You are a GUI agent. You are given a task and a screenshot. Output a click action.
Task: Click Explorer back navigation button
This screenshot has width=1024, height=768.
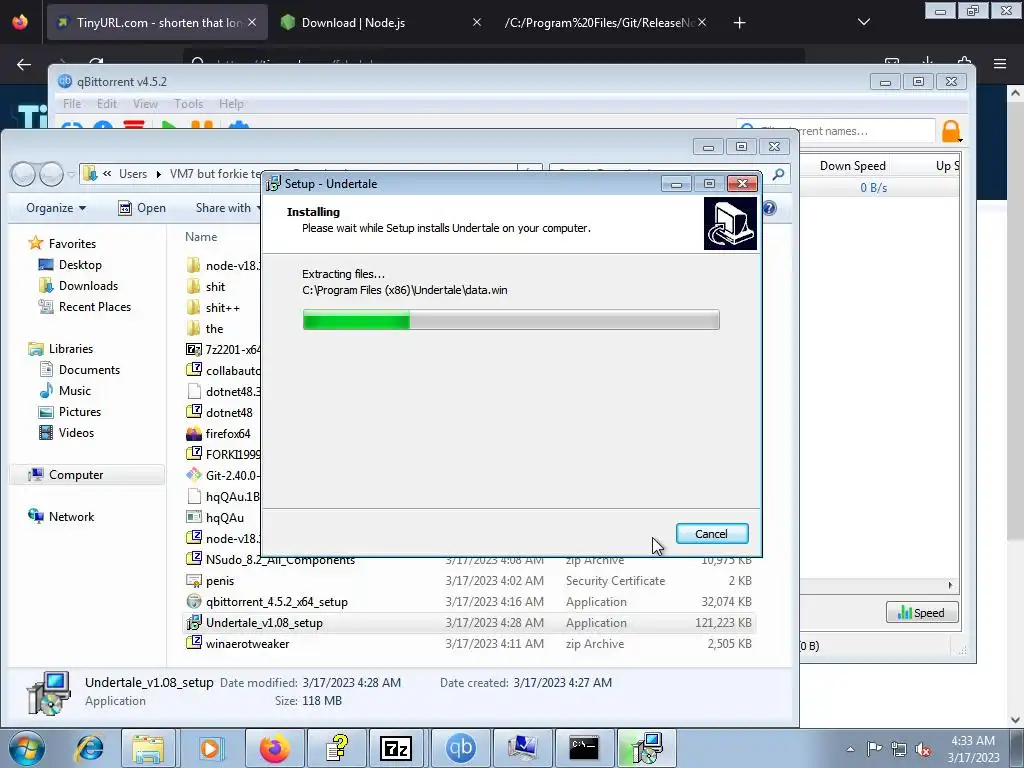tap(24, 174)
